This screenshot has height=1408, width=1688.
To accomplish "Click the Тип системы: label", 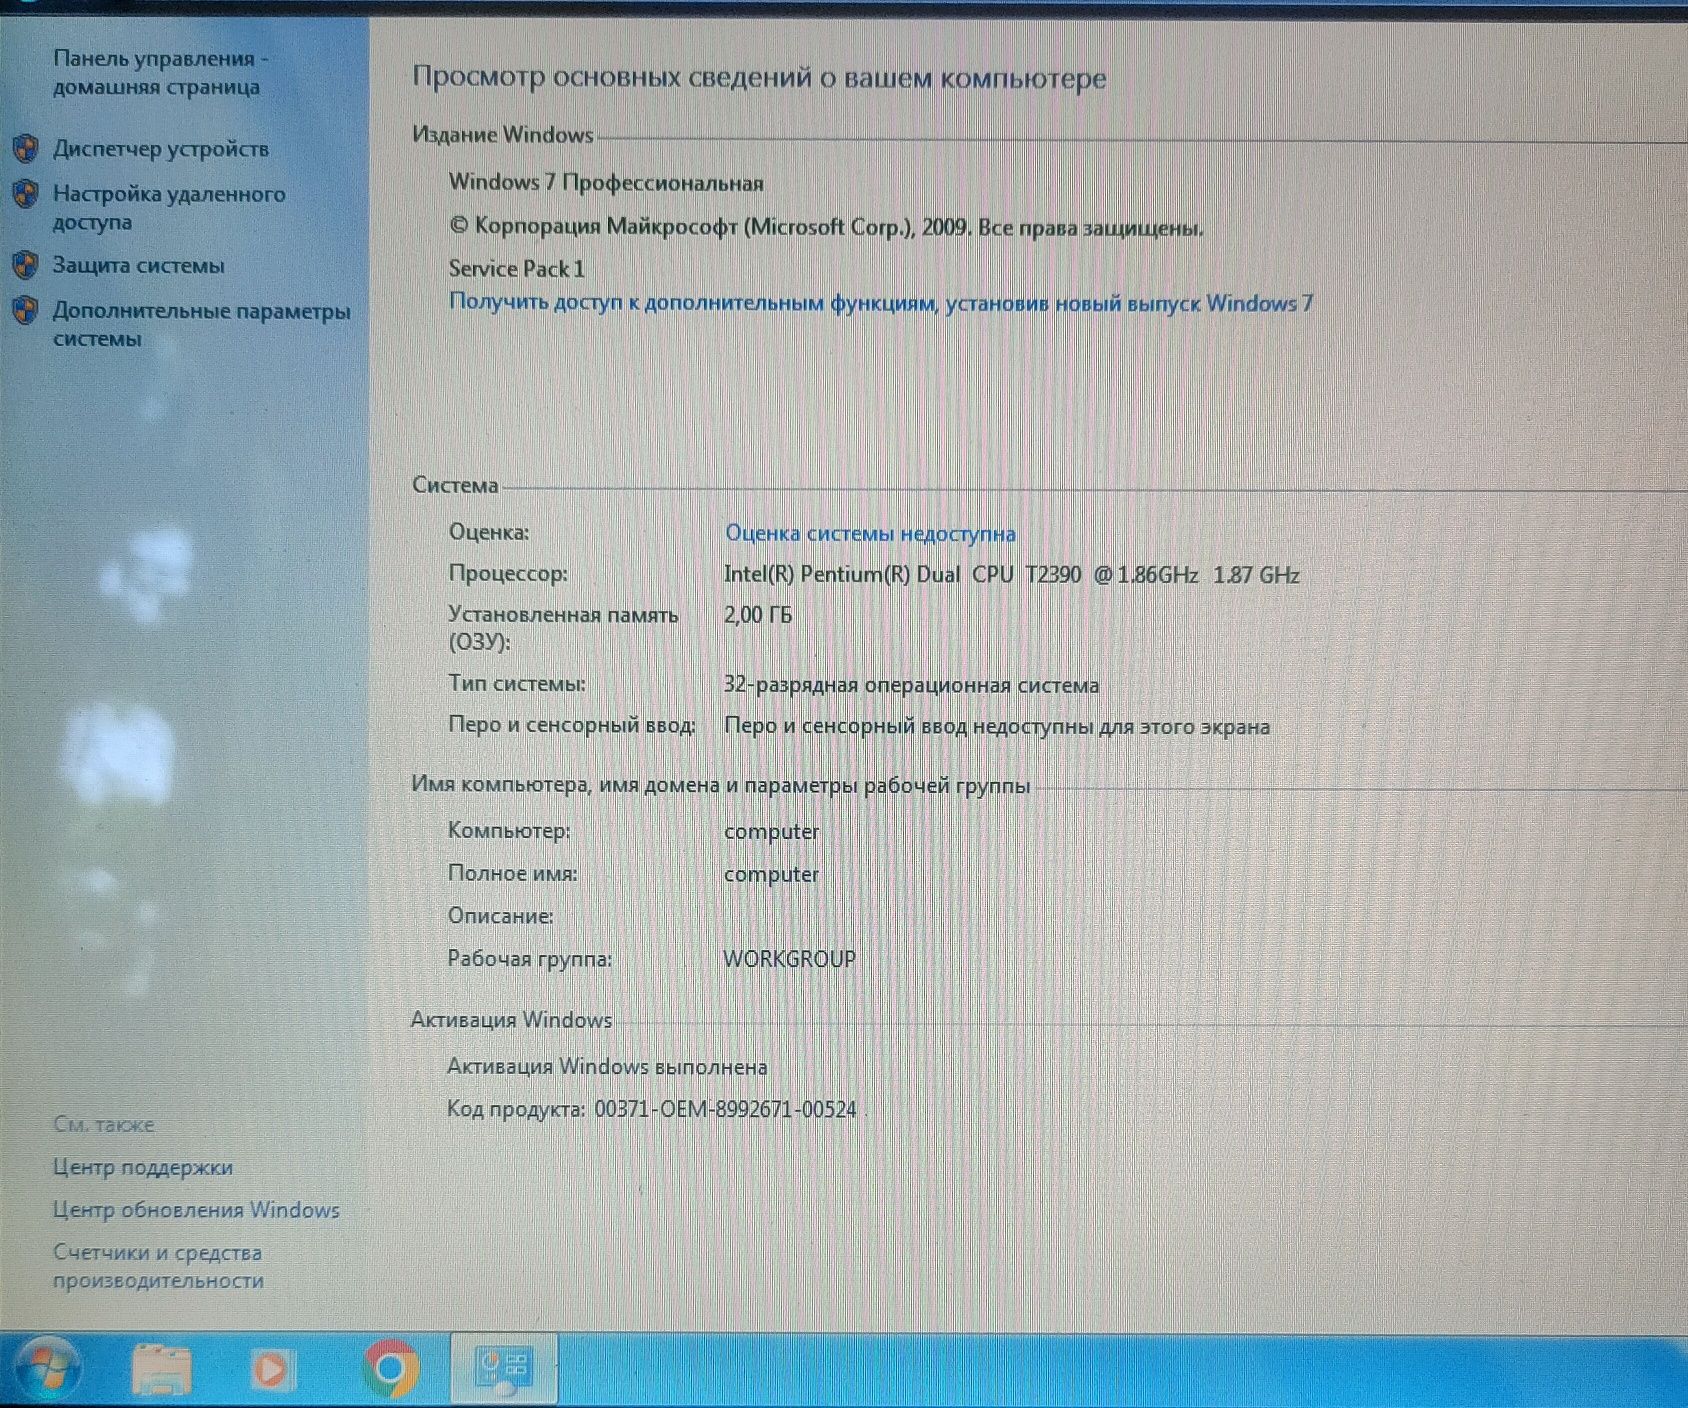I will (x=517, y=684).
